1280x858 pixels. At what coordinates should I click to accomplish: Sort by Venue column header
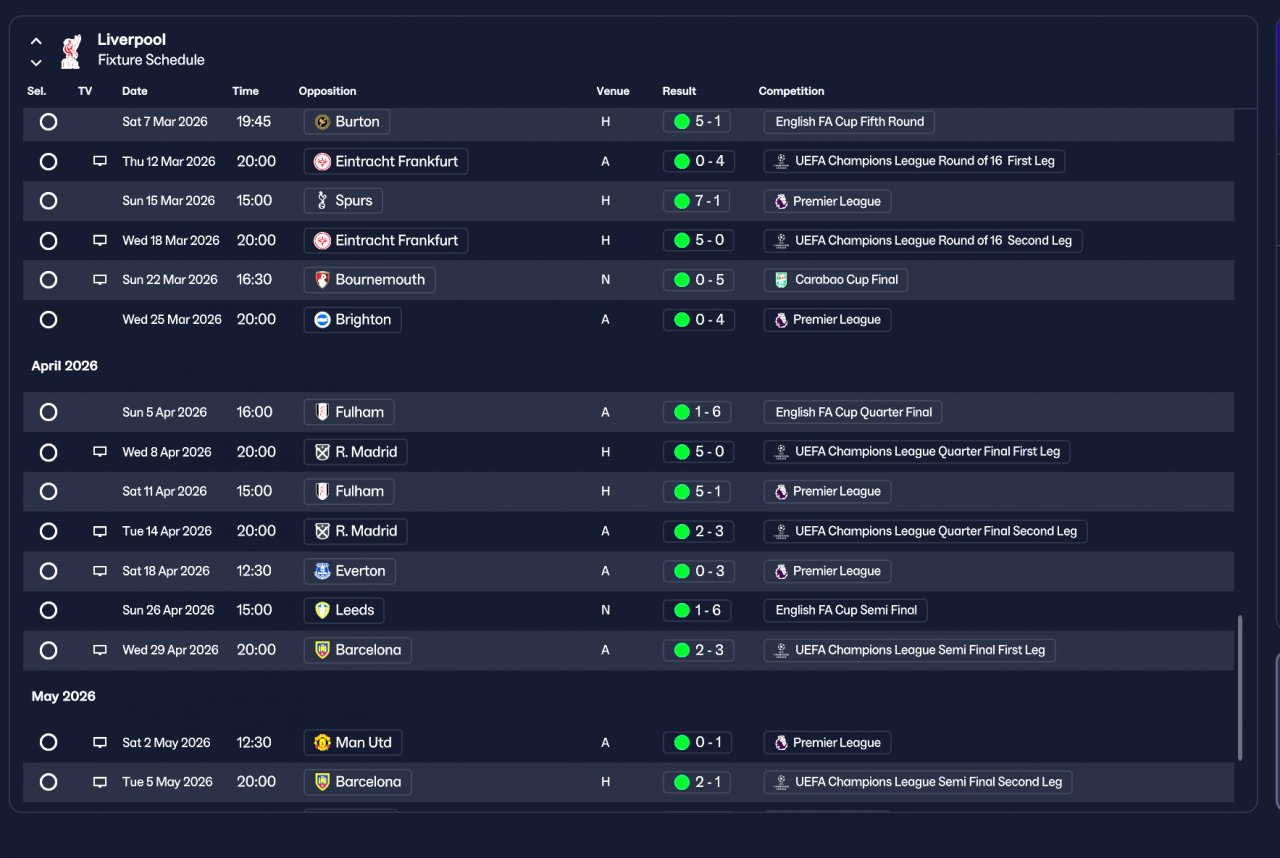pyautogui.click(x=613, y=91)
